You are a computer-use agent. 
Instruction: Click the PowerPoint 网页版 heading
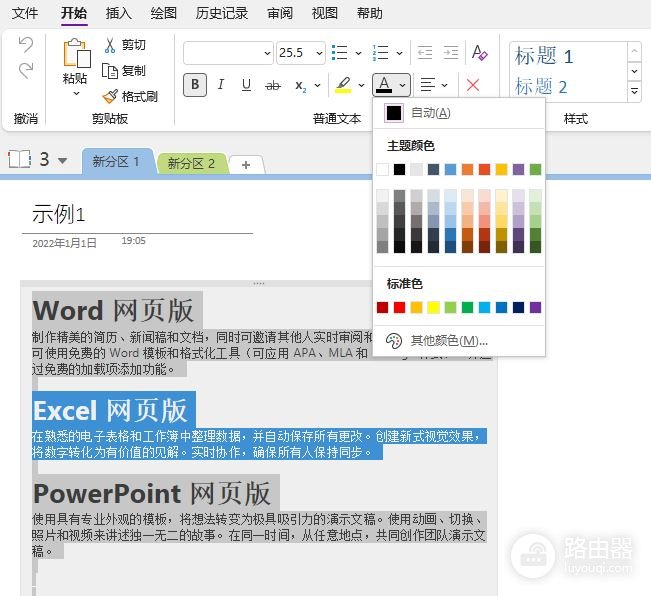(152, 493)
